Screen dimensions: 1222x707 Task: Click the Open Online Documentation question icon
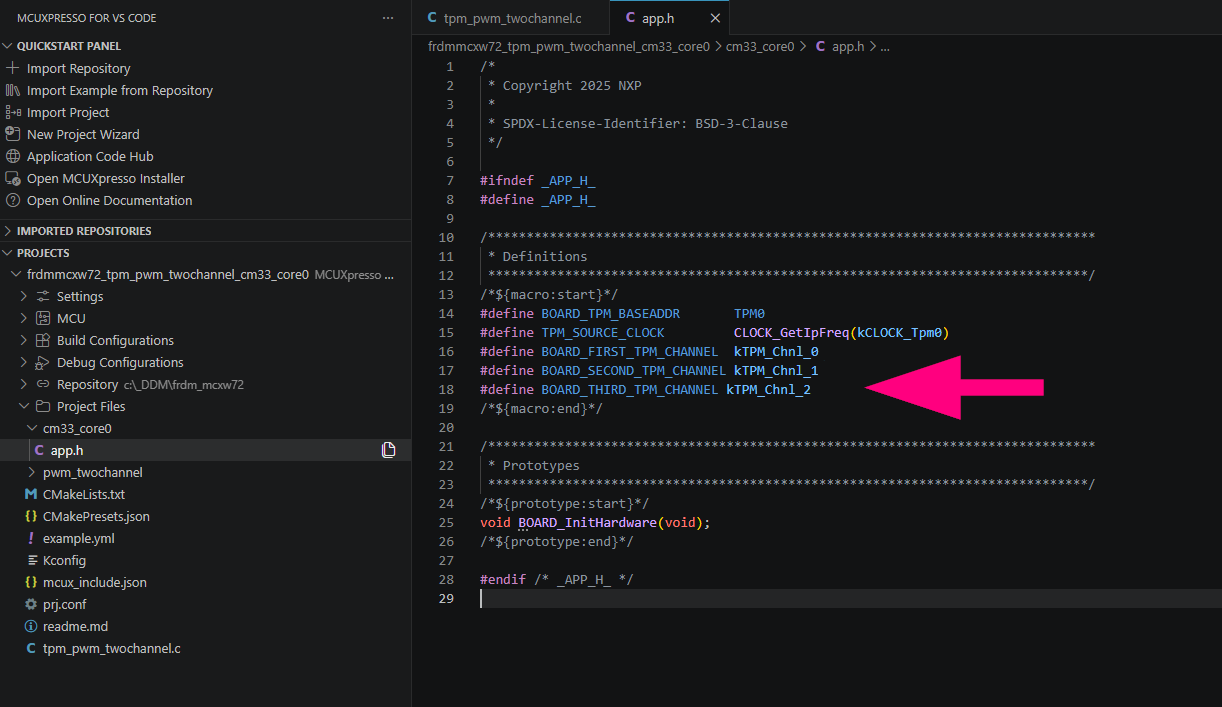coord(13,200)
